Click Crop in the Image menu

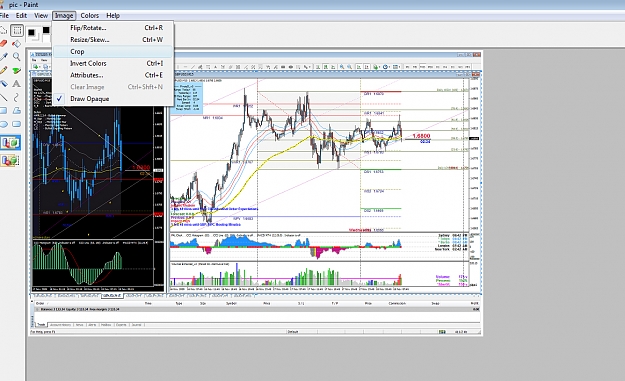(113, 51)
